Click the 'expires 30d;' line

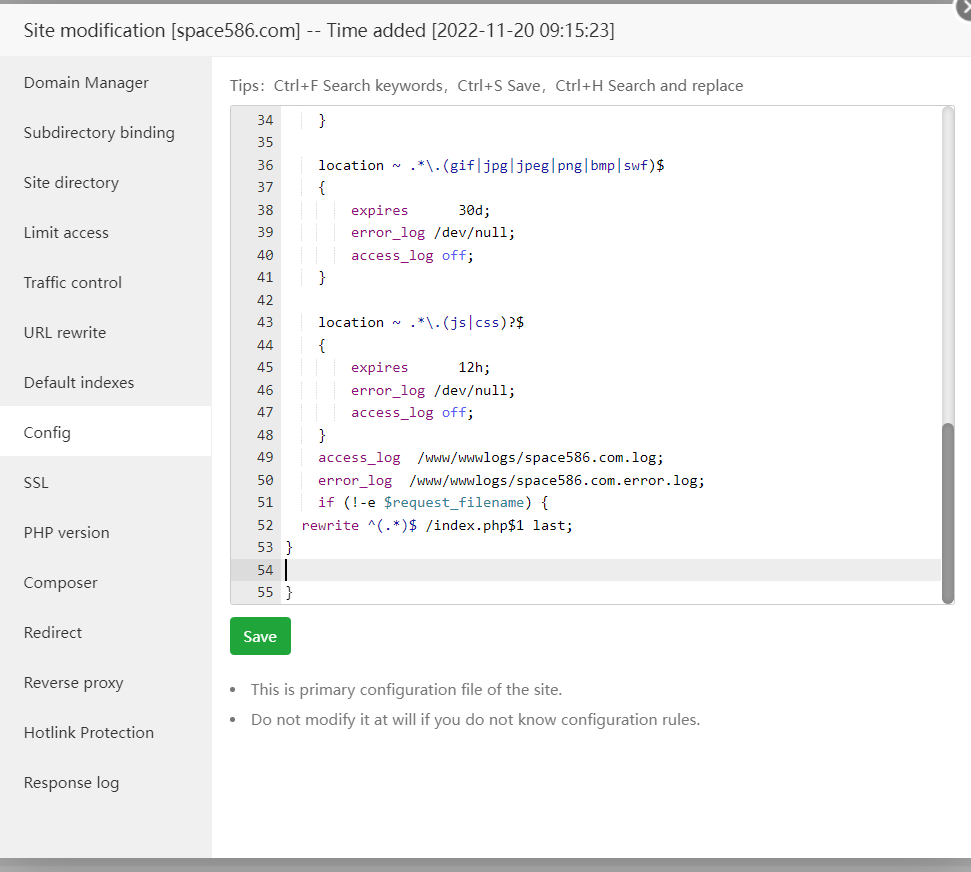pyautogui.click(x=420, y=210)
